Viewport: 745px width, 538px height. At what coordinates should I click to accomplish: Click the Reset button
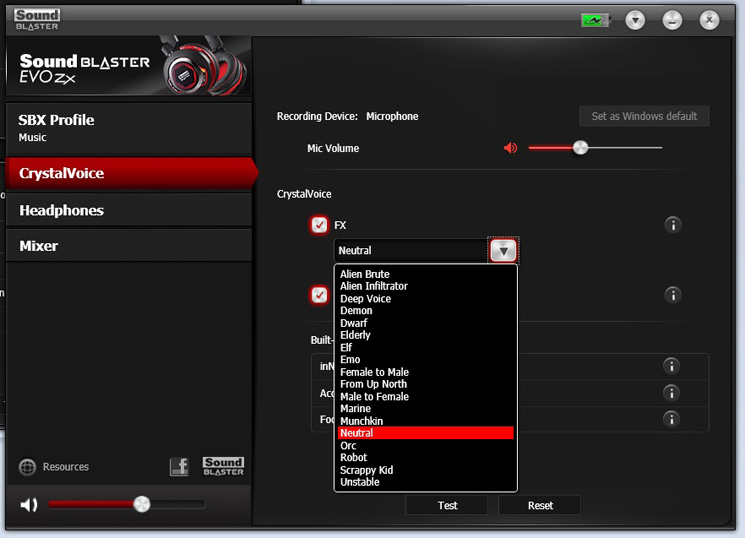tap(540, 505)
